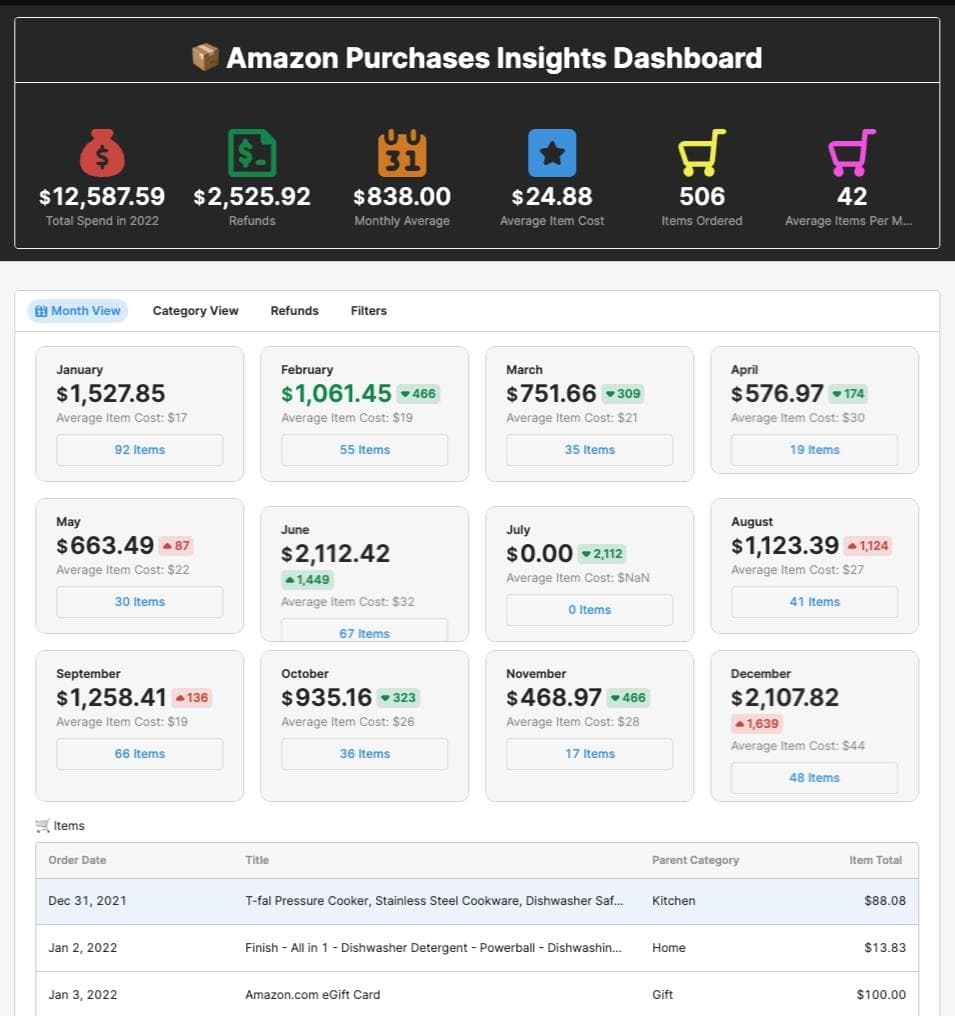Click the 92 Items button under January

(x=139, y=449)
